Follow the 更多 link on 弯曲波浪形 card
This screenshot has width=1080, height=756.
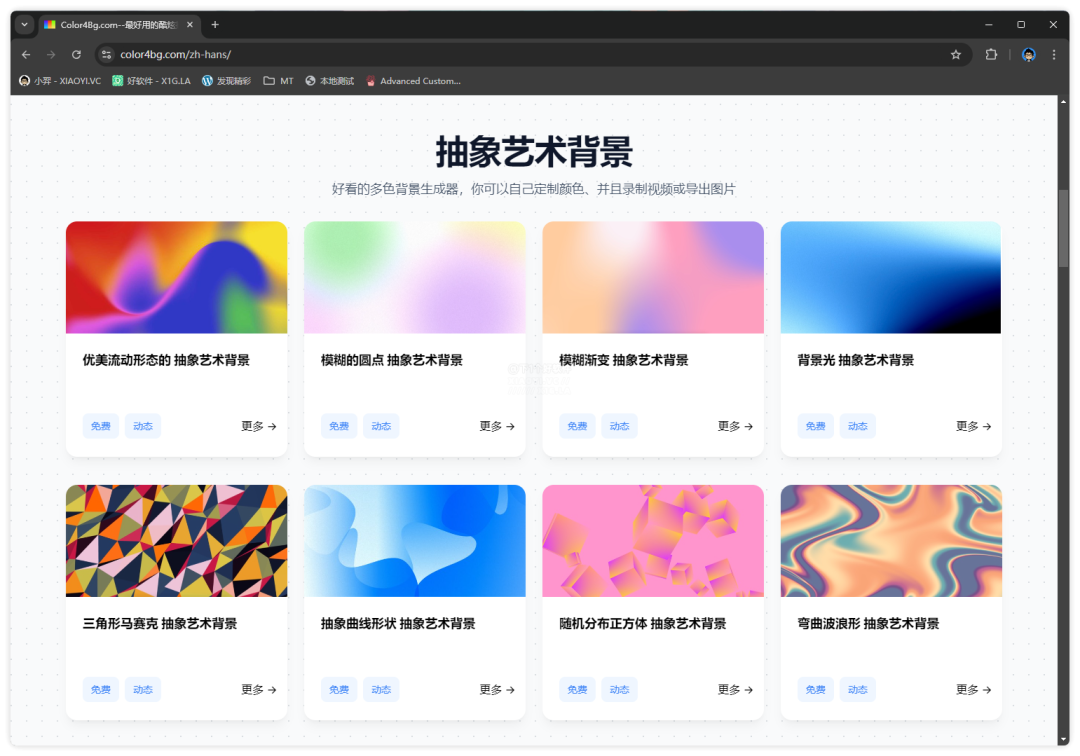pos(973,689)
